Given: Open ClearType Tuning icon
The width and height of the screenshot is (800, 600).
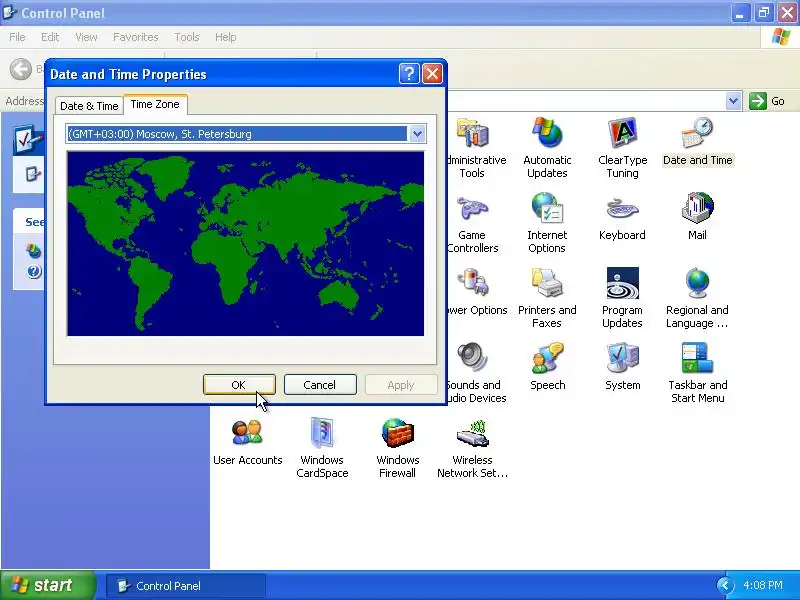Looking at the screenshot, I should point(622,134).
